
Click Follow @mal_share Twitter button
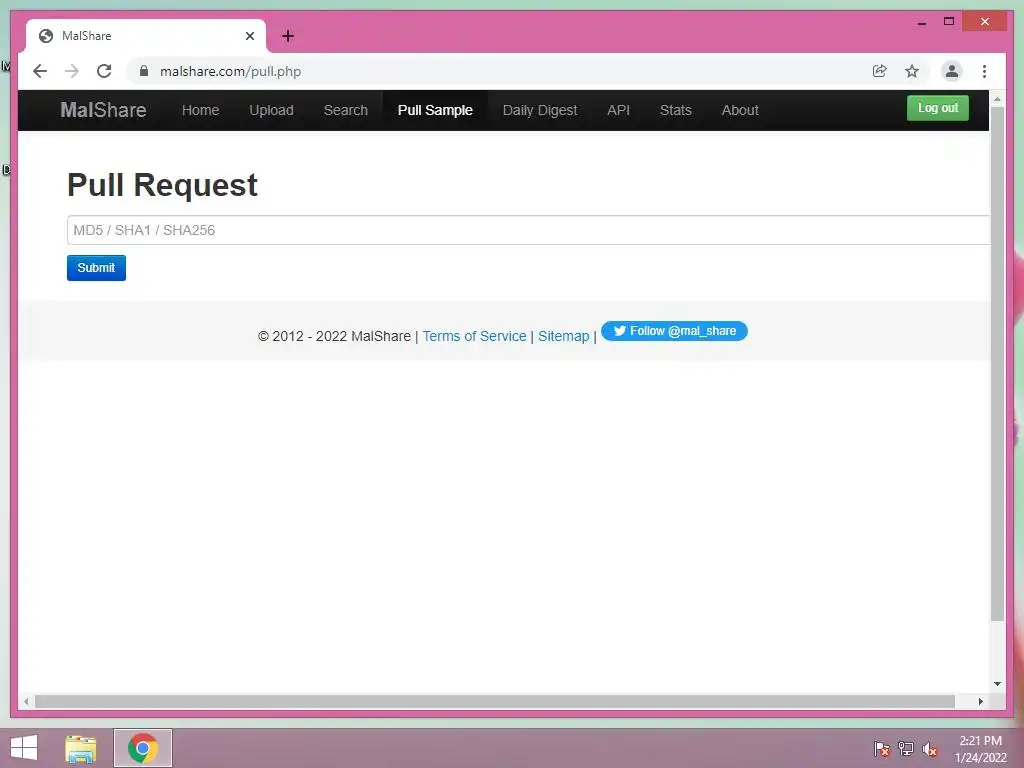click(674, 331)
